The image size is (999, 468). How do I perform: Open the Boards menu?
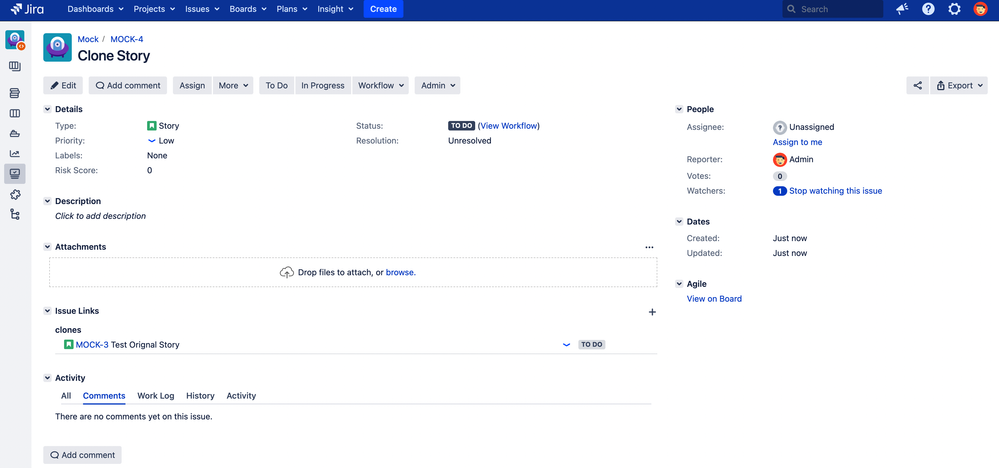click(x=247, y=9)
